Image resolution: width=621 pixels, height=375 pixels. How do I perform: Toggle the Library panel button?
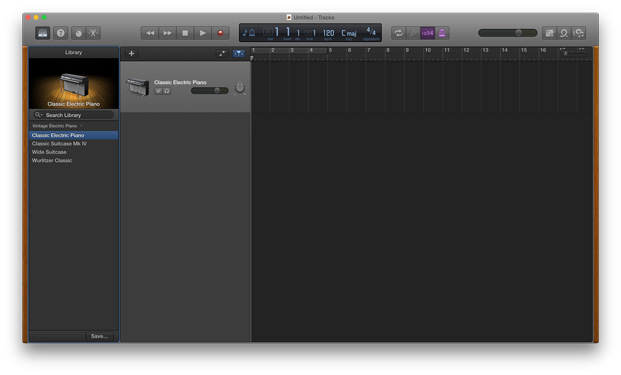[x=42, y=33]
